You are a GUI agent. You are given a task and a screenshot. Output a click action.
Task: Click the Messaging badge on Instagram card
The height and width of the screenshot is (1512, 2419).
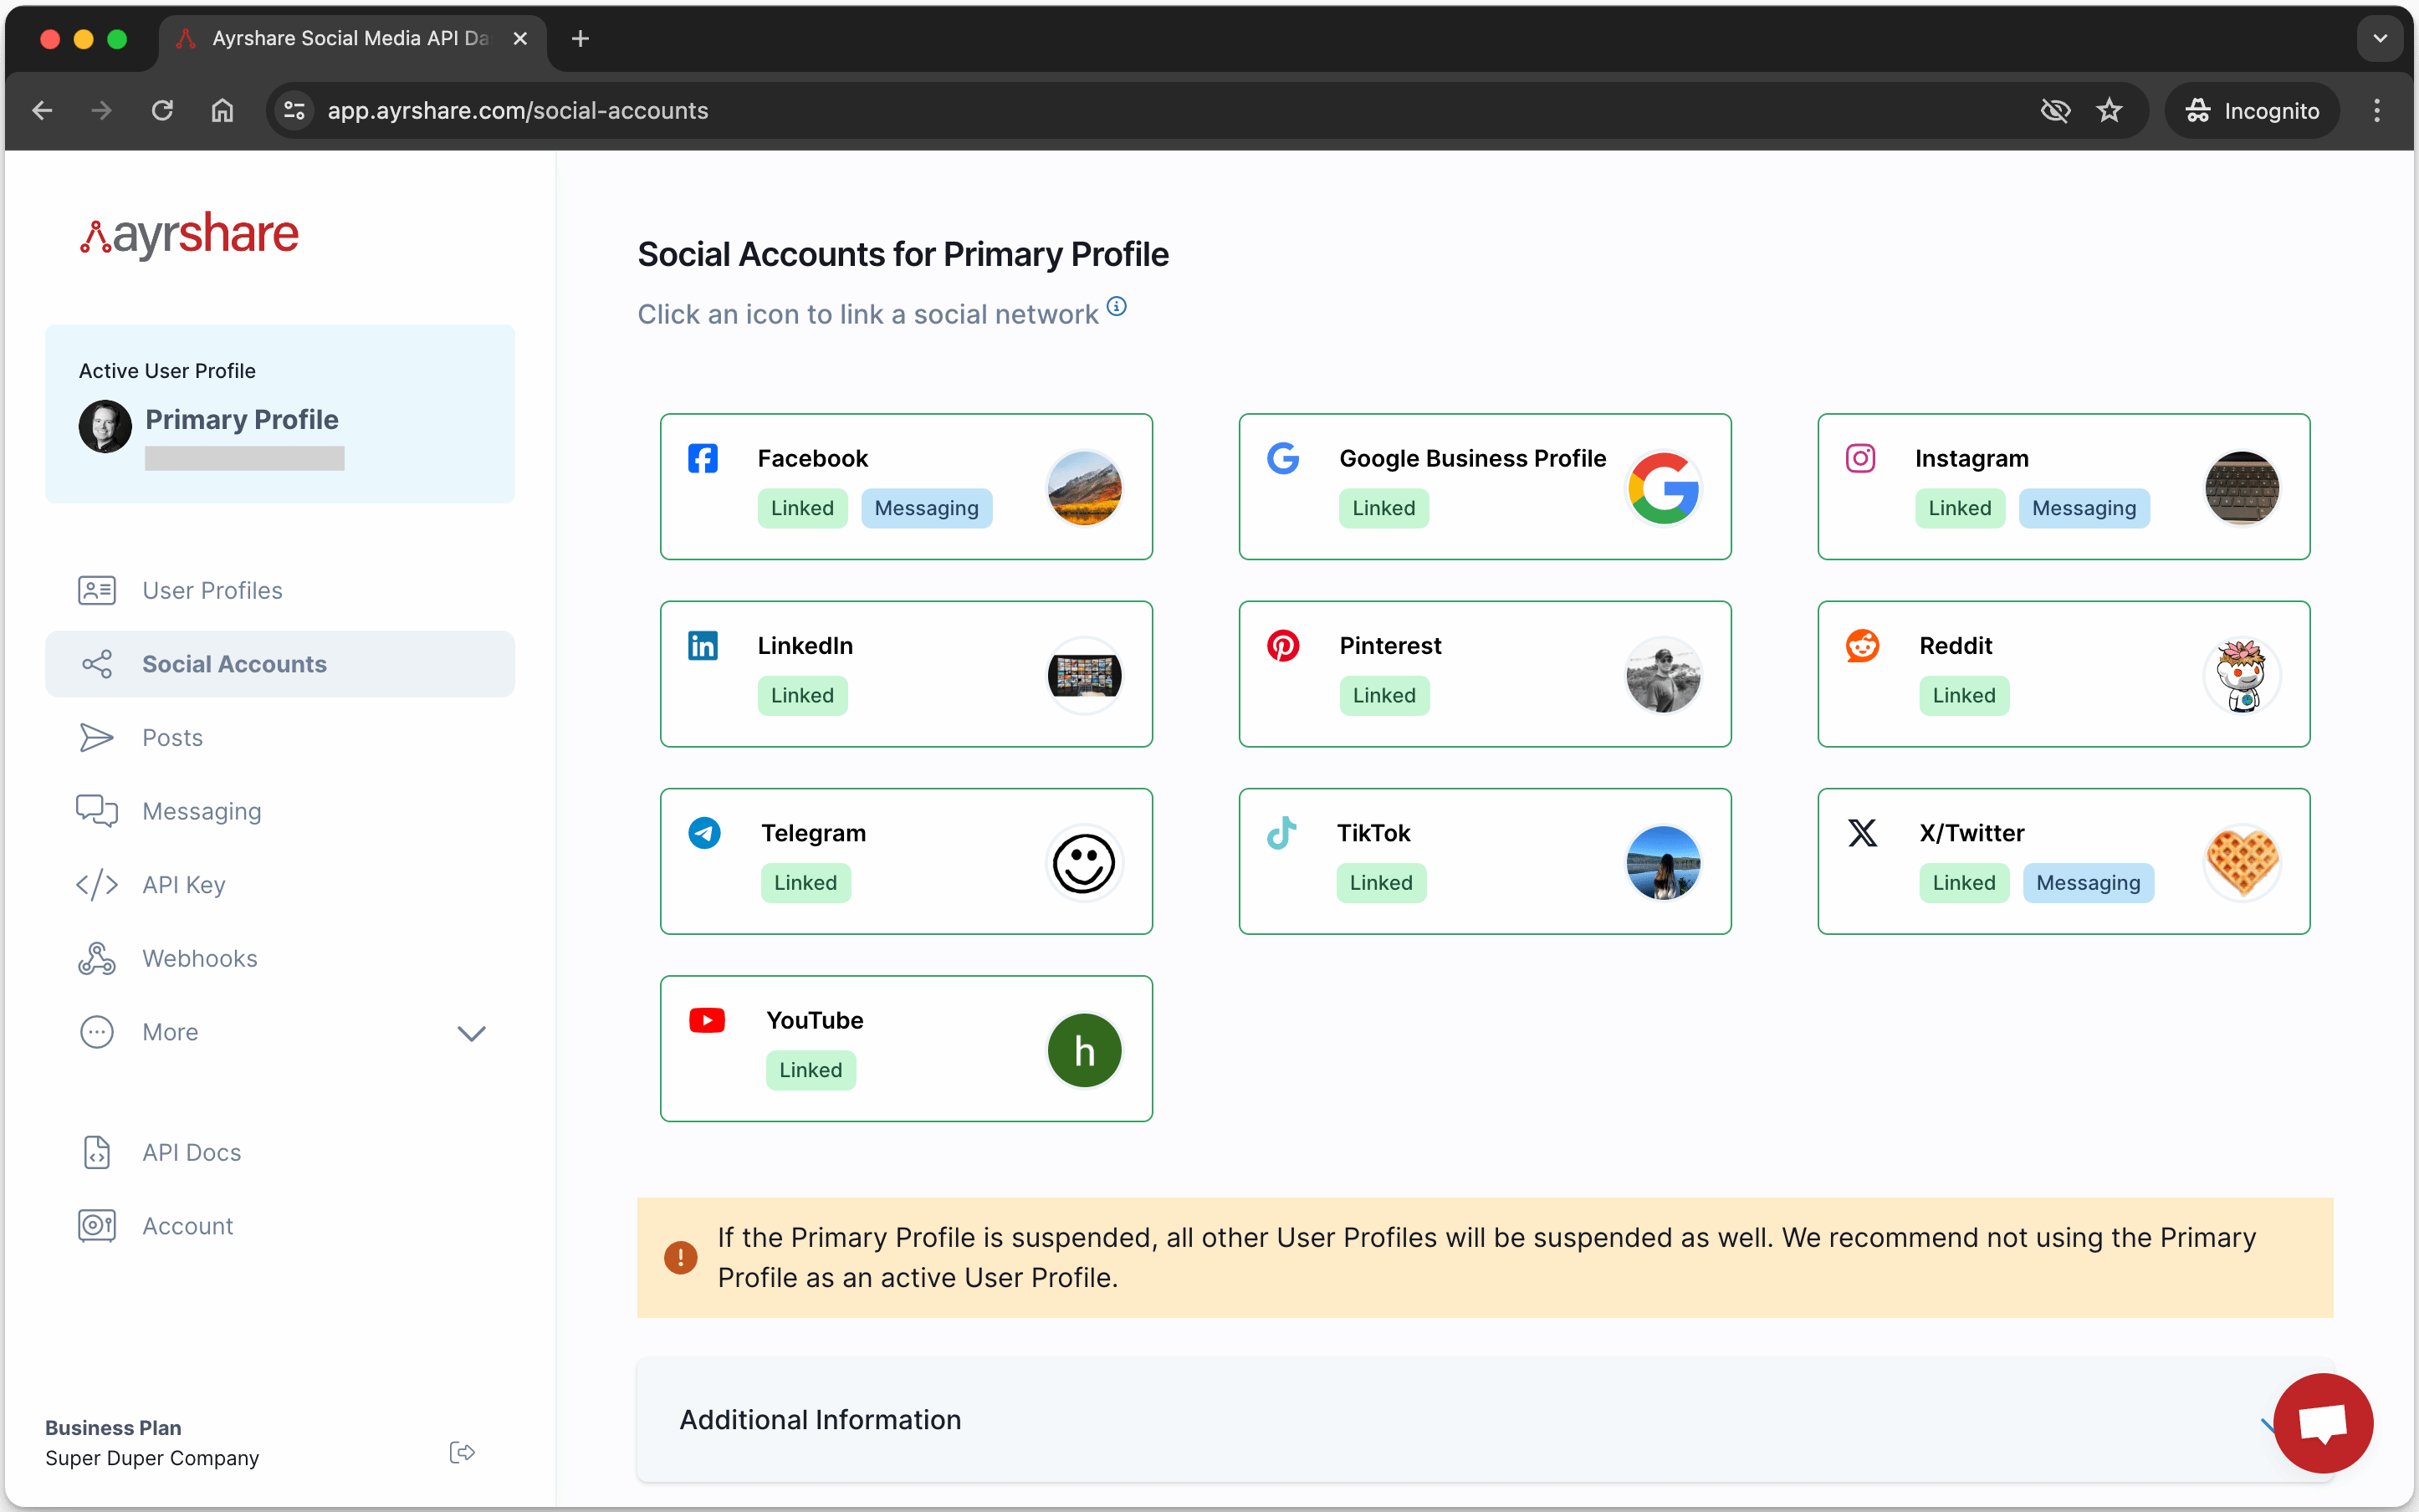(2083, 508)
